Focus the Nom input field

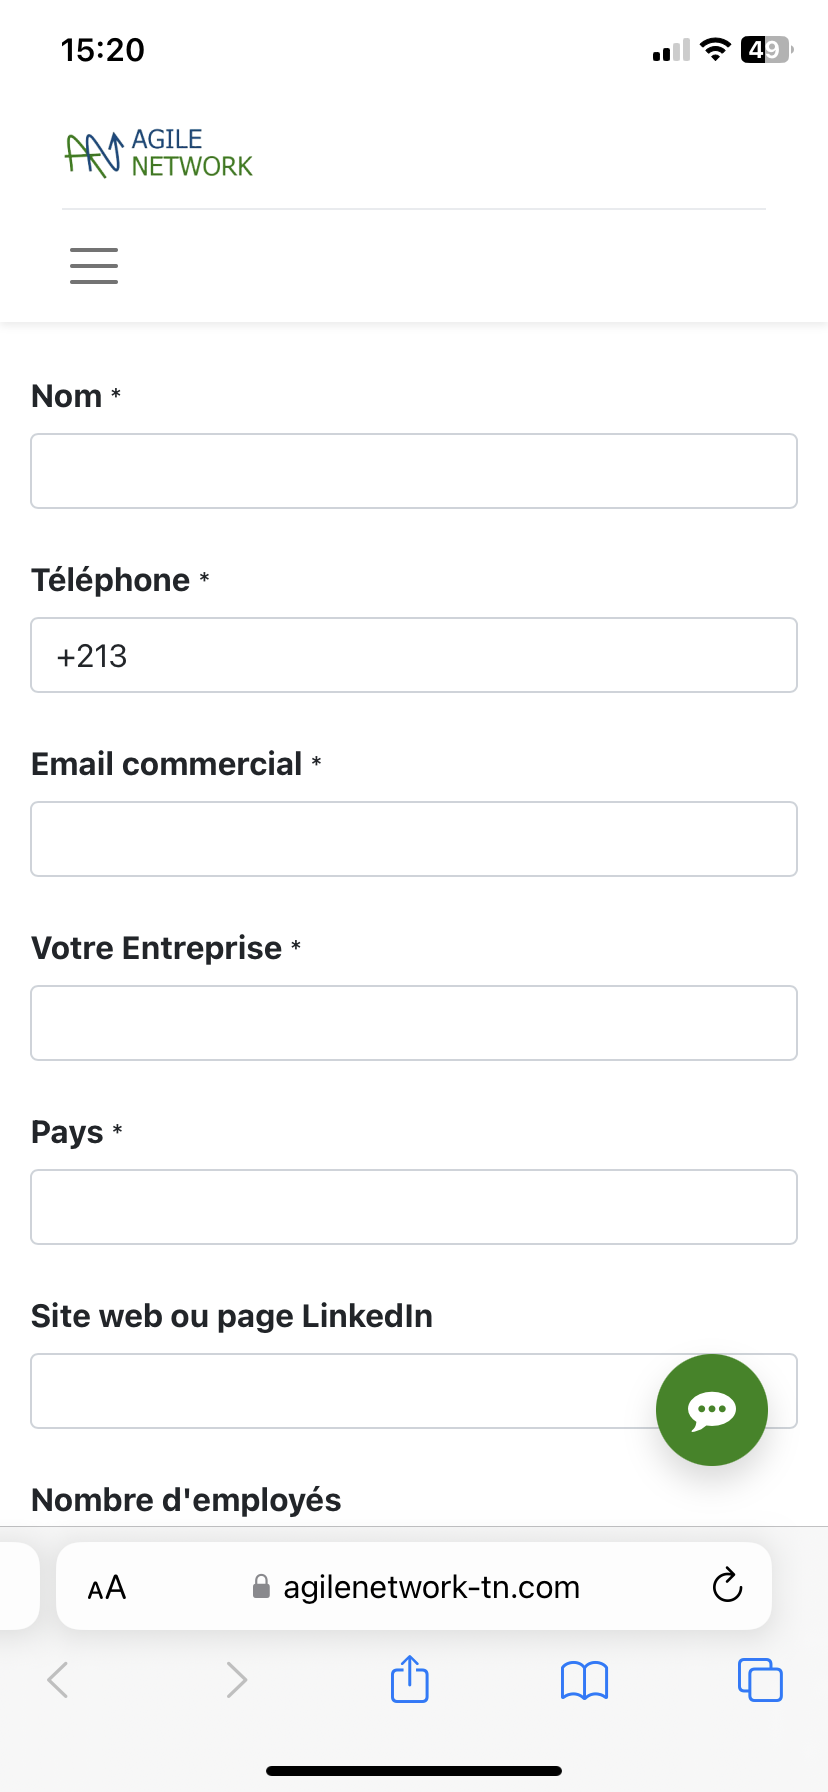(x=414, y=471)
